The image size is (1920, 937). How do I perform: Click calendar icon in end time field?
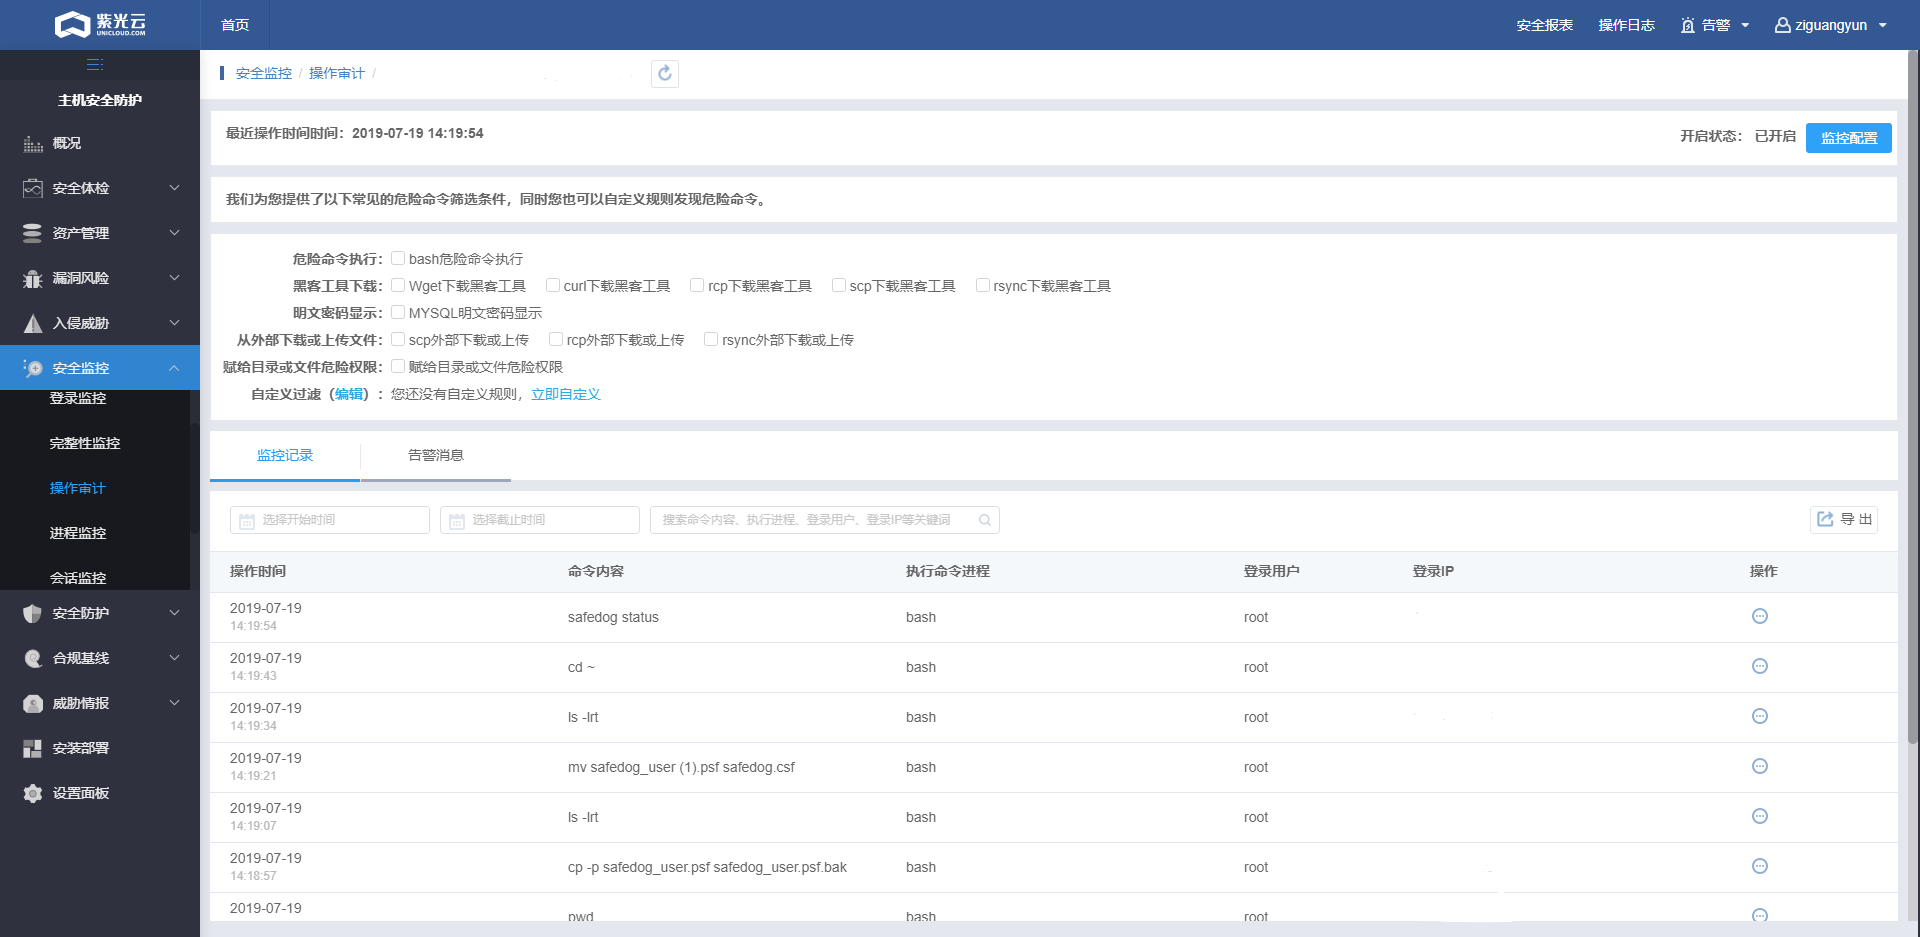click(x=457, y=520)
